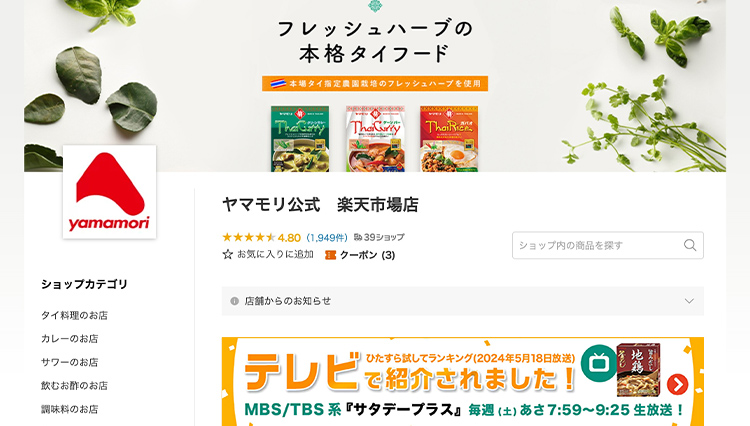Open the 店舗からのお知らせ notice bar
Screen dimensions: 750x426
[463, 301]
